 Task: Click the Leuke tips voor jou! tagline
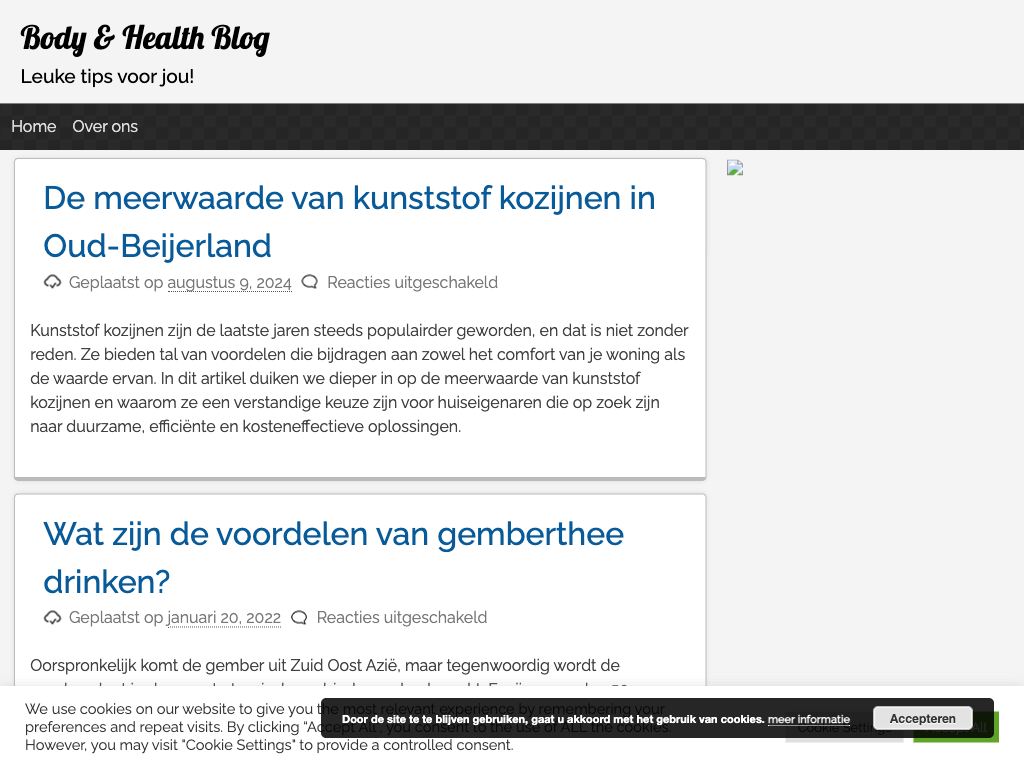pos(107,76)
